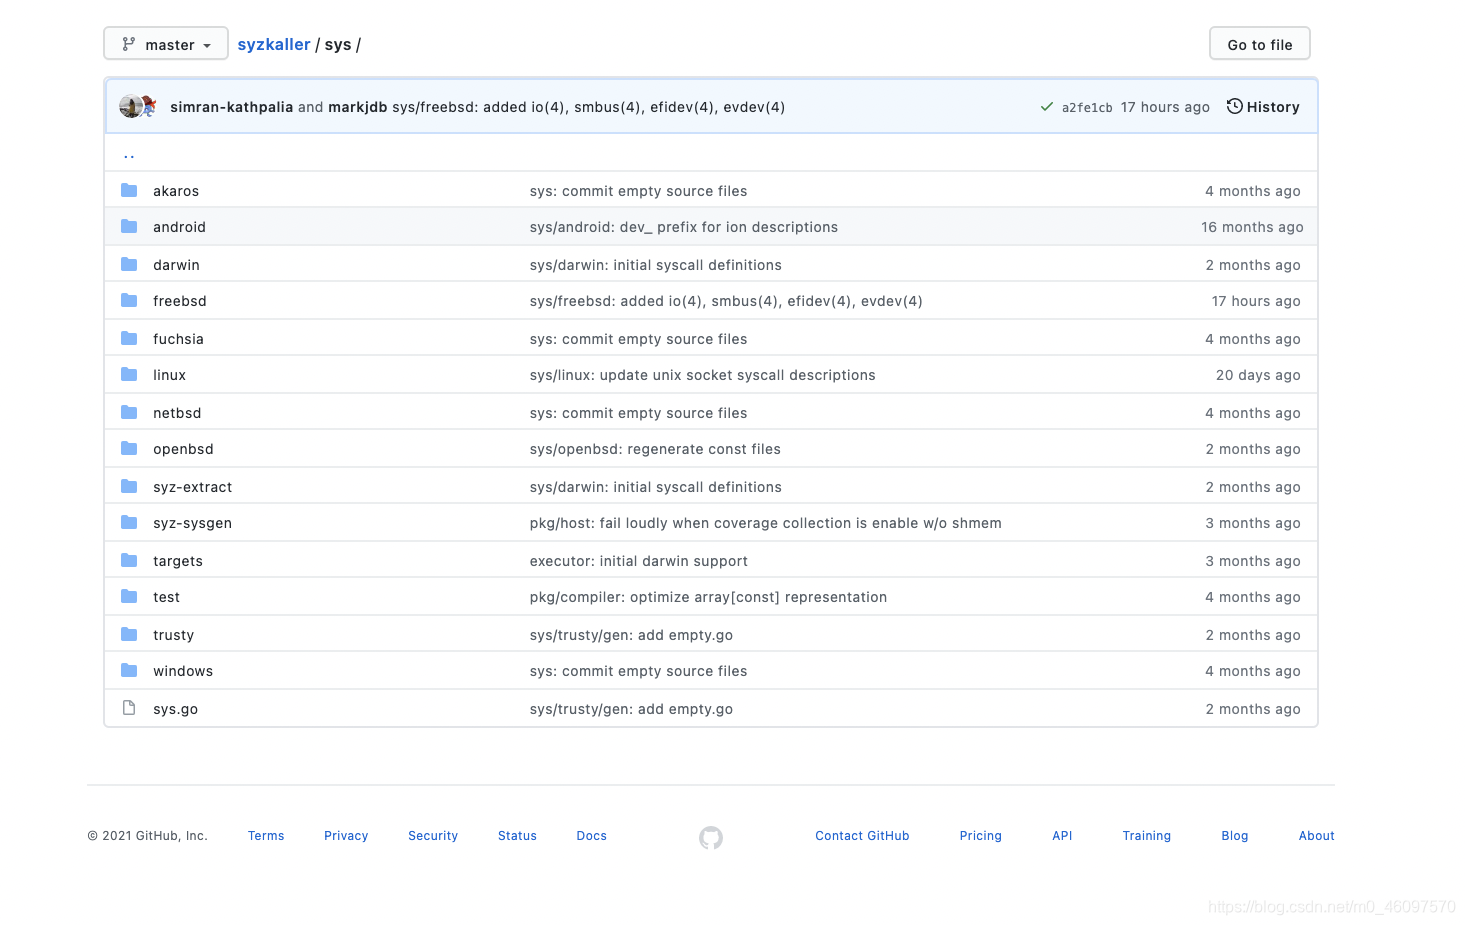Open the Privacy footer link
Image resolution: width=1465 pixels, height=925 pixels.
pos(346,836)
